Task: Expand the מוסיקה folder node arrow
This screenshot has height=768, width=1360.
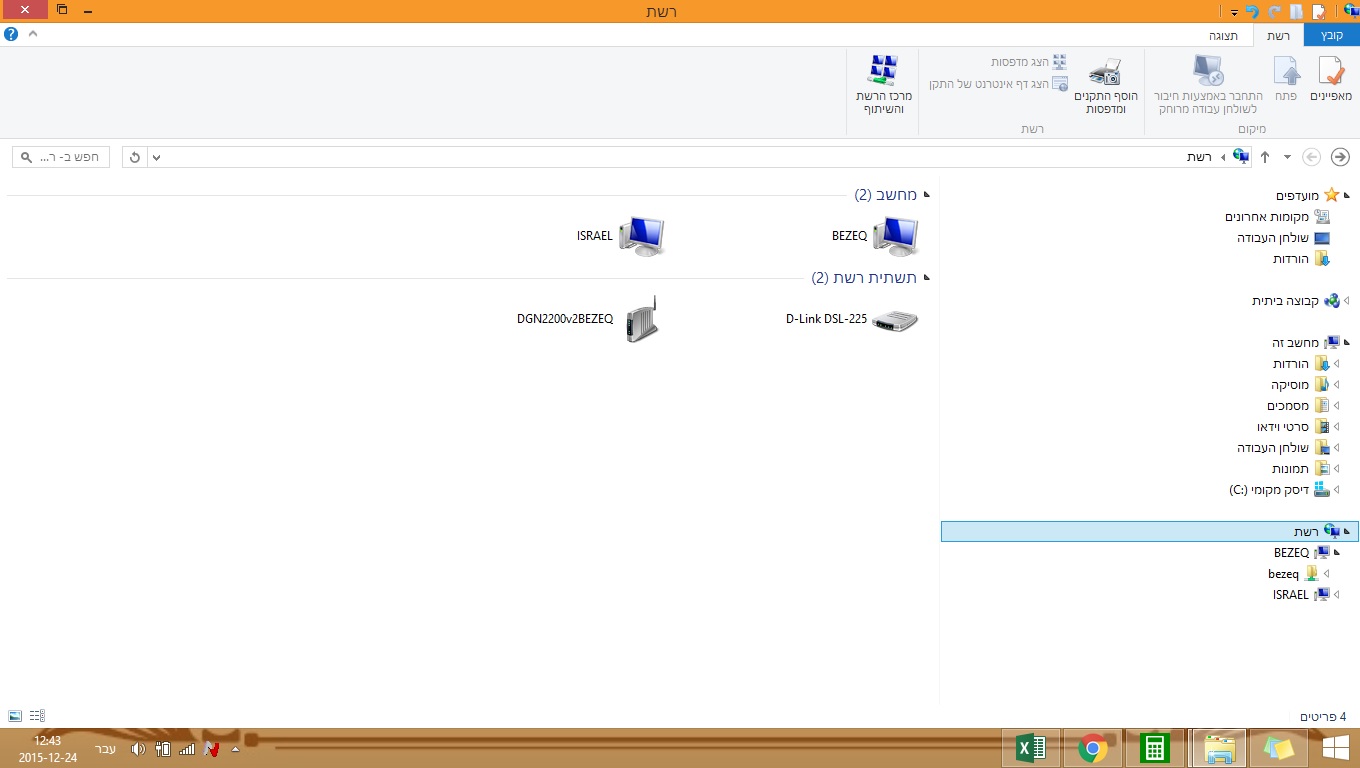Action: (1337, 385)
